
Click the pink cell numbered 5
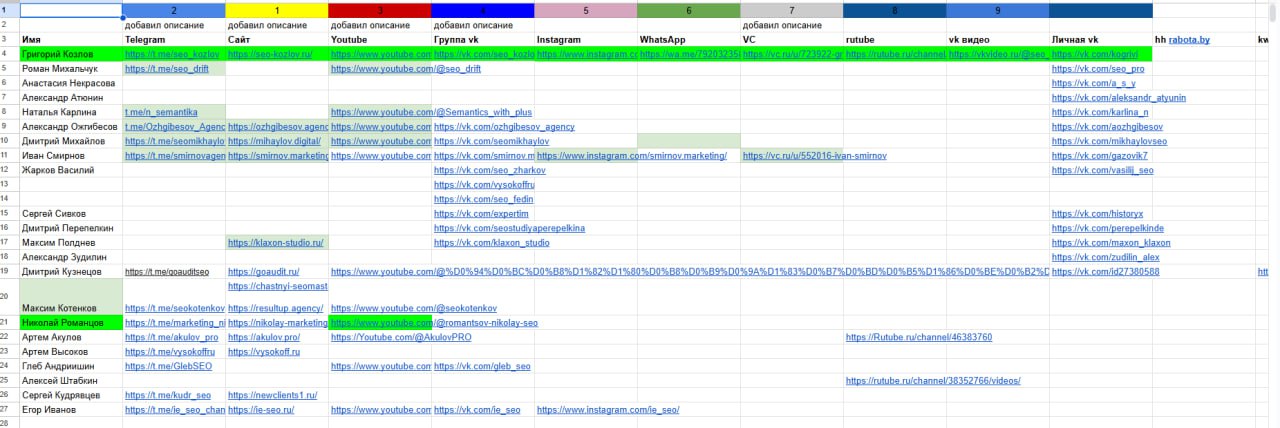(586, 10)
